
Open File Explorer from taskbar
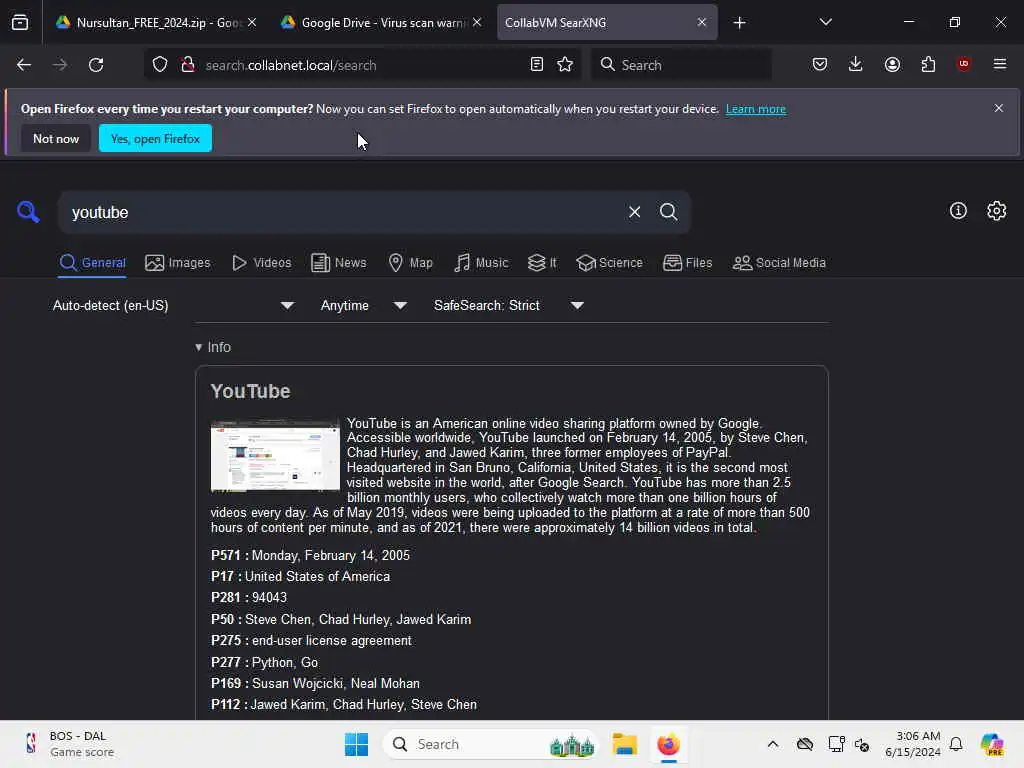click(624, 744)
